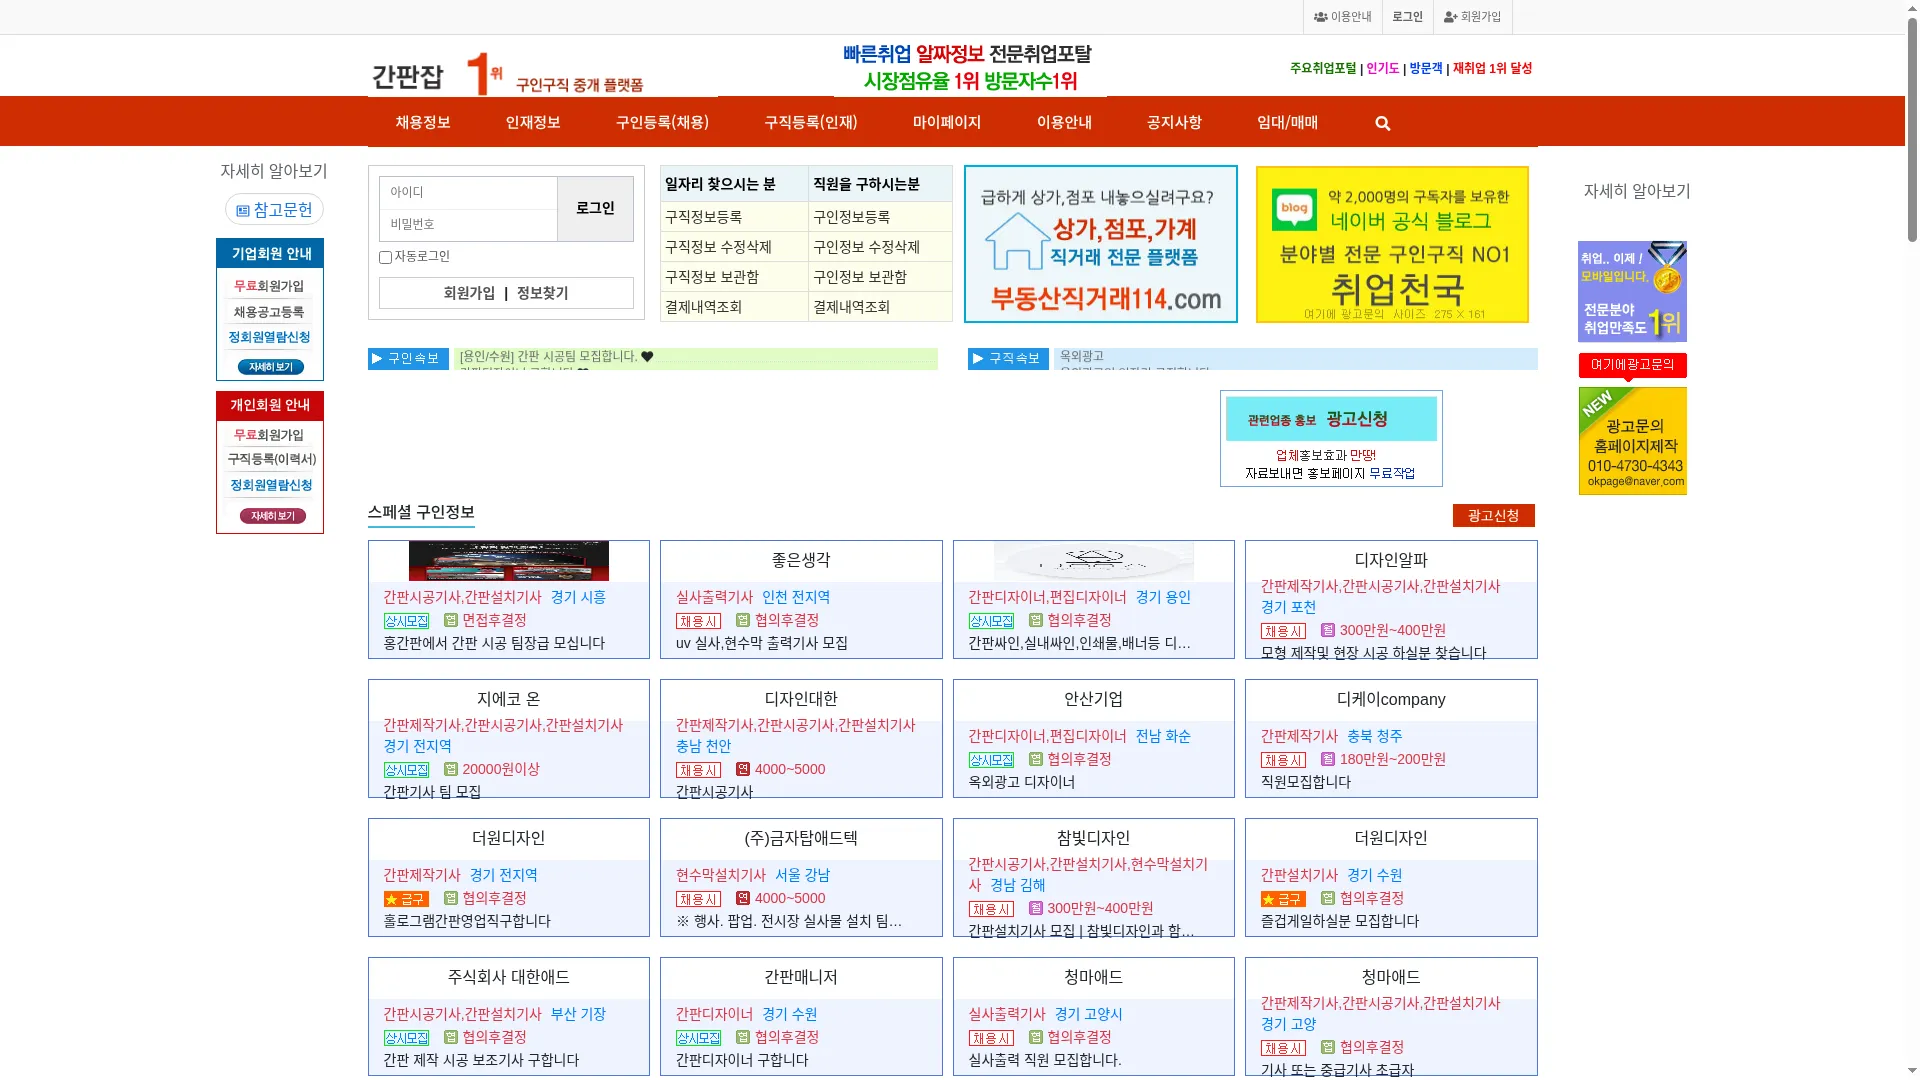This screenshot has height=1080, width=1920.
Task: Open the 관련업종 홍보 광고신청 banner
Action: [x=1331, y=438]
